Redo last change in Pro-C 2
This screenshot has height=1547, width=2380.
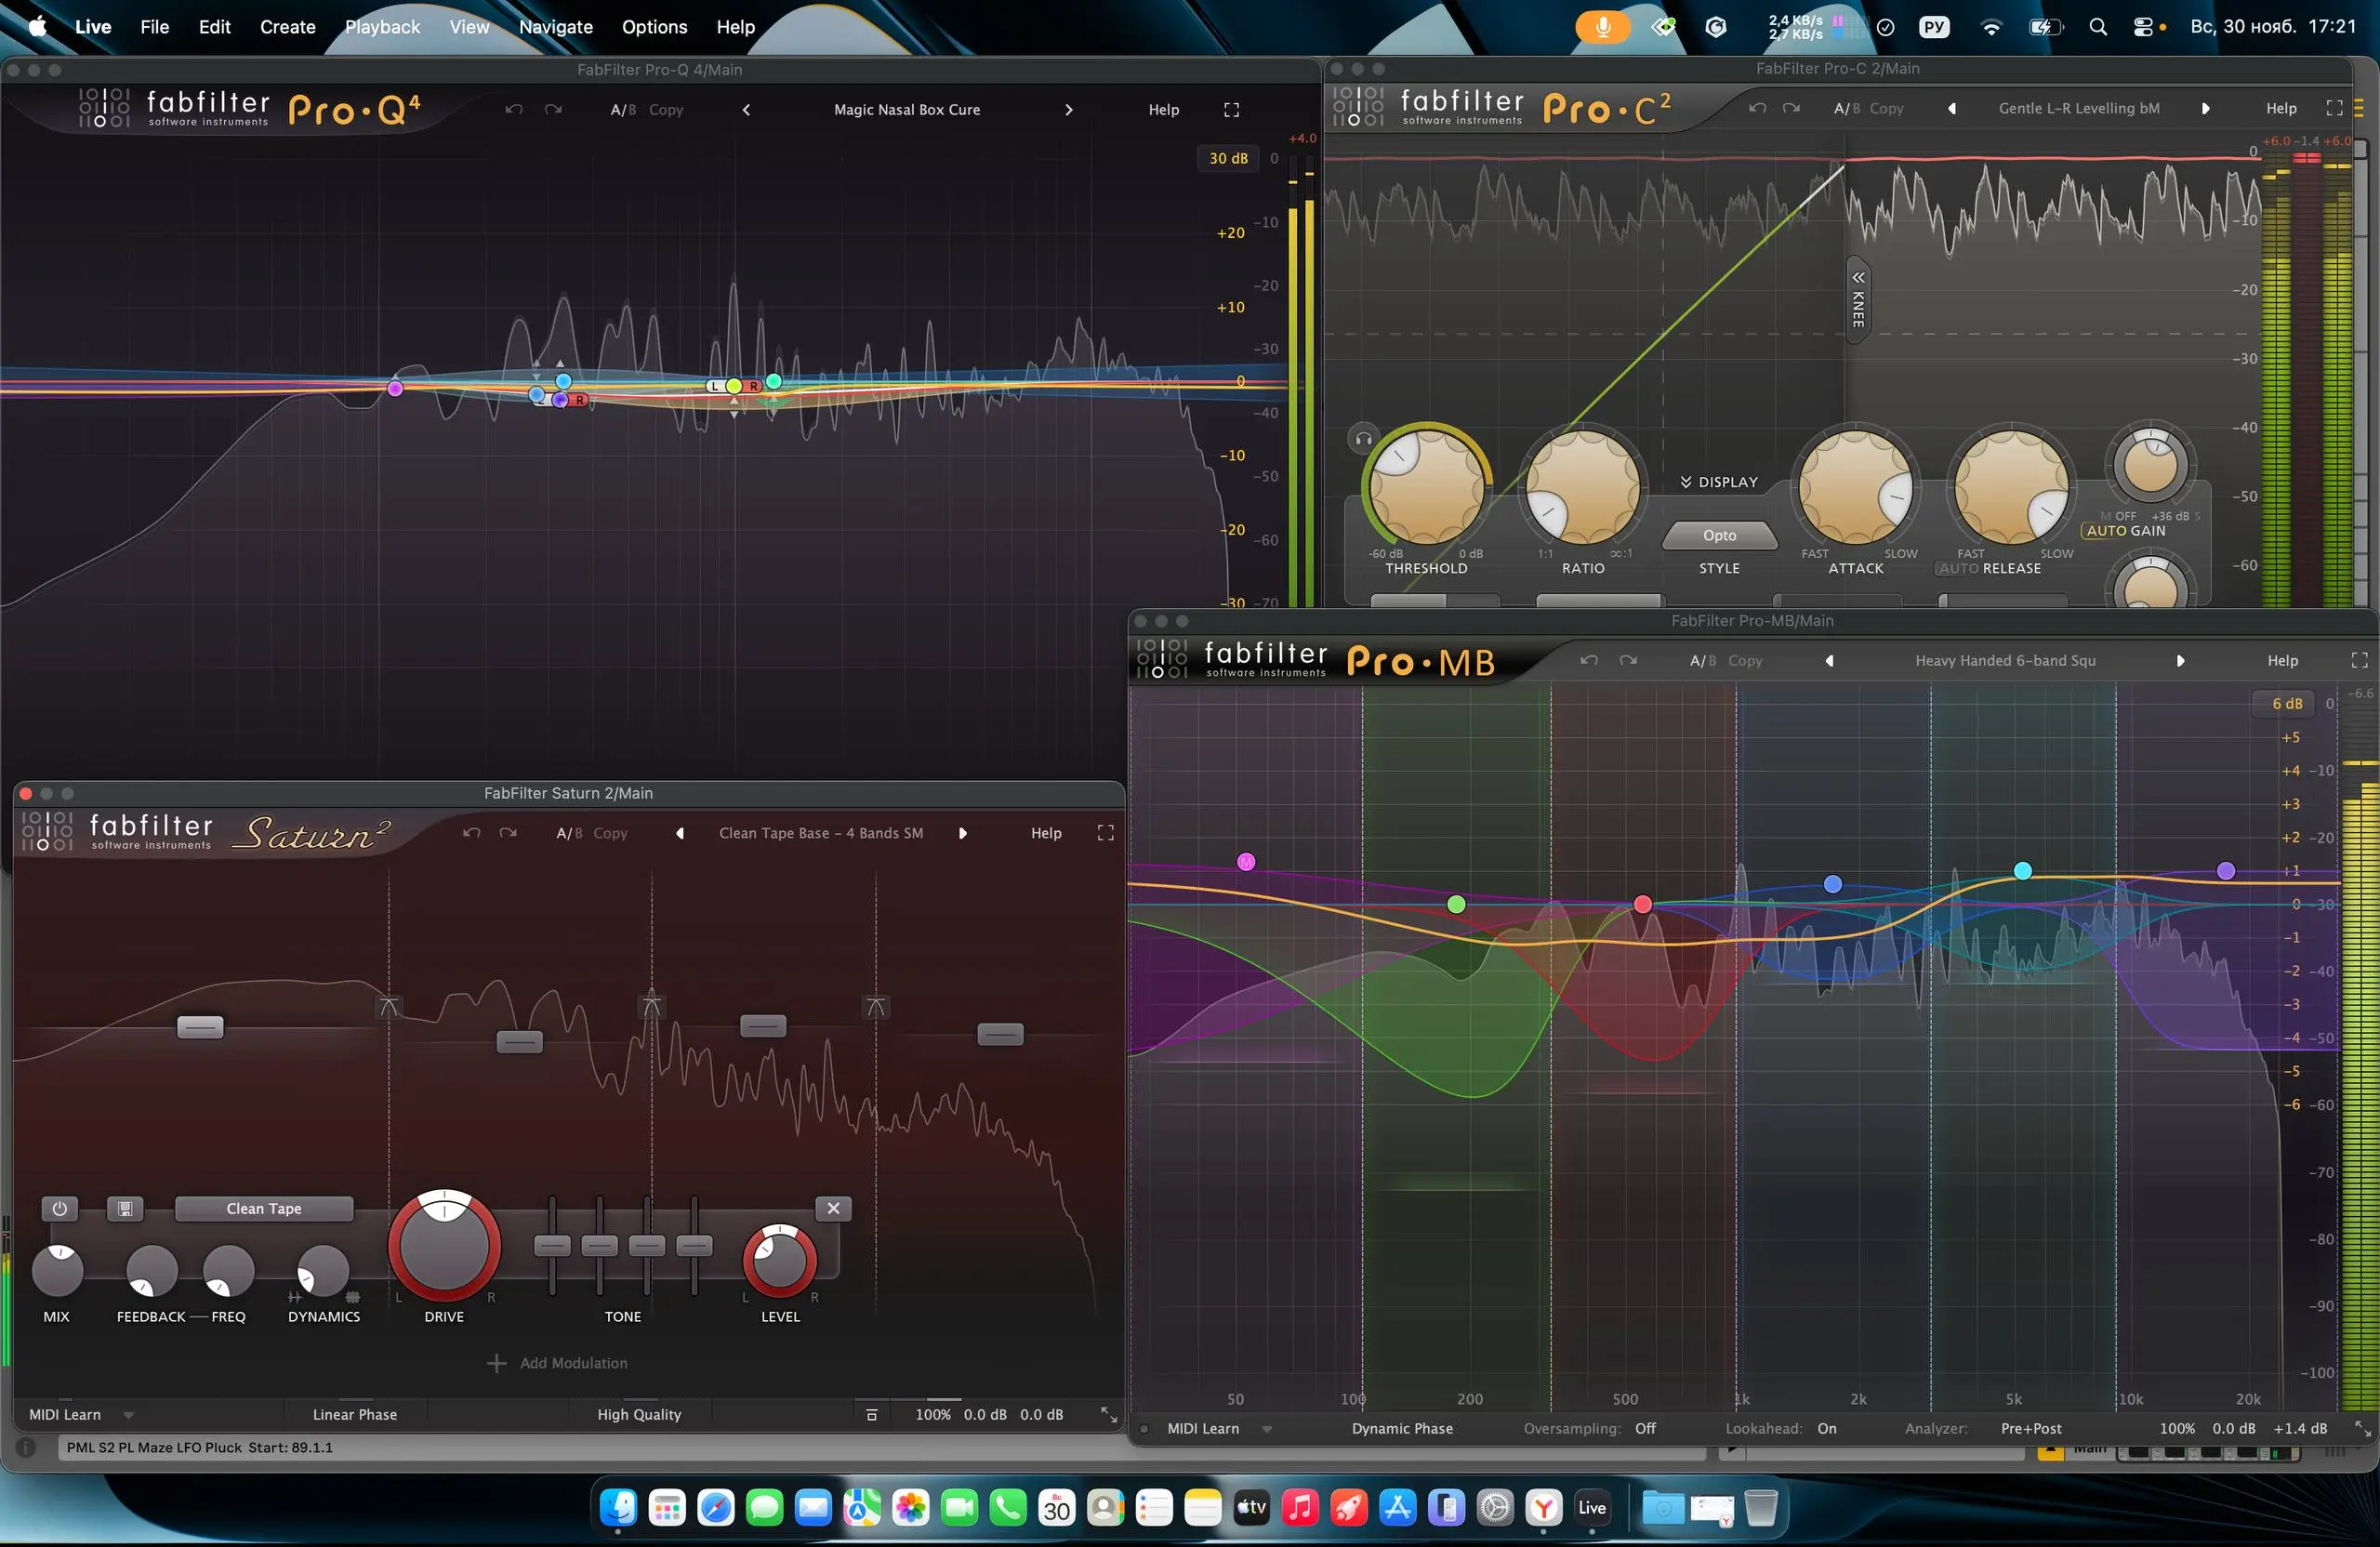coord(1792,108)
